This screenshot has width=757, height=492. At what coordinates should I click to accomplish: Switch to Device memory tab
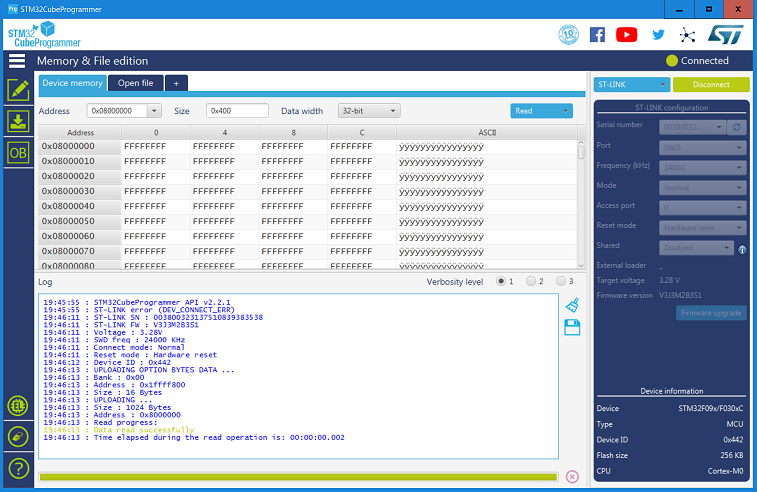click(x=72, y=83)
